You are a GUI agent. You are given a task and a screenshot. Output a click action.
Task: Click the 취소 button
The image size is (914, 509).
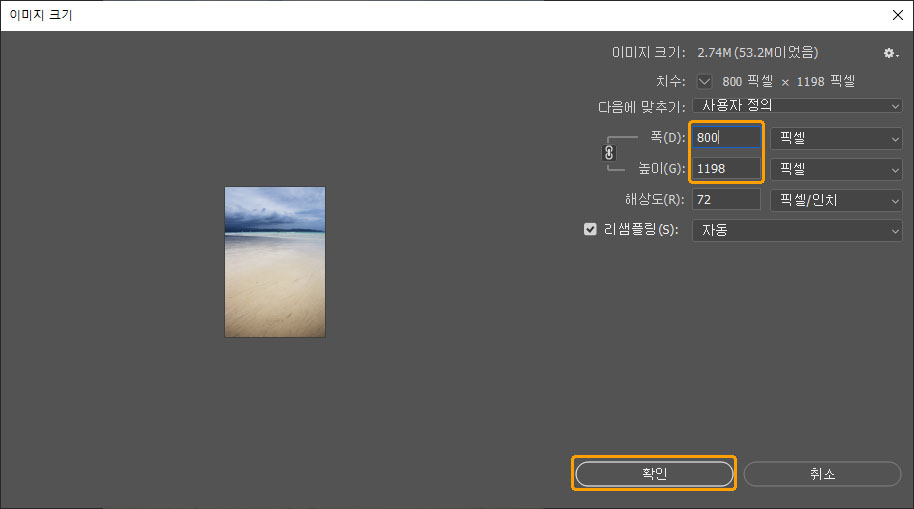pos(822,473)
